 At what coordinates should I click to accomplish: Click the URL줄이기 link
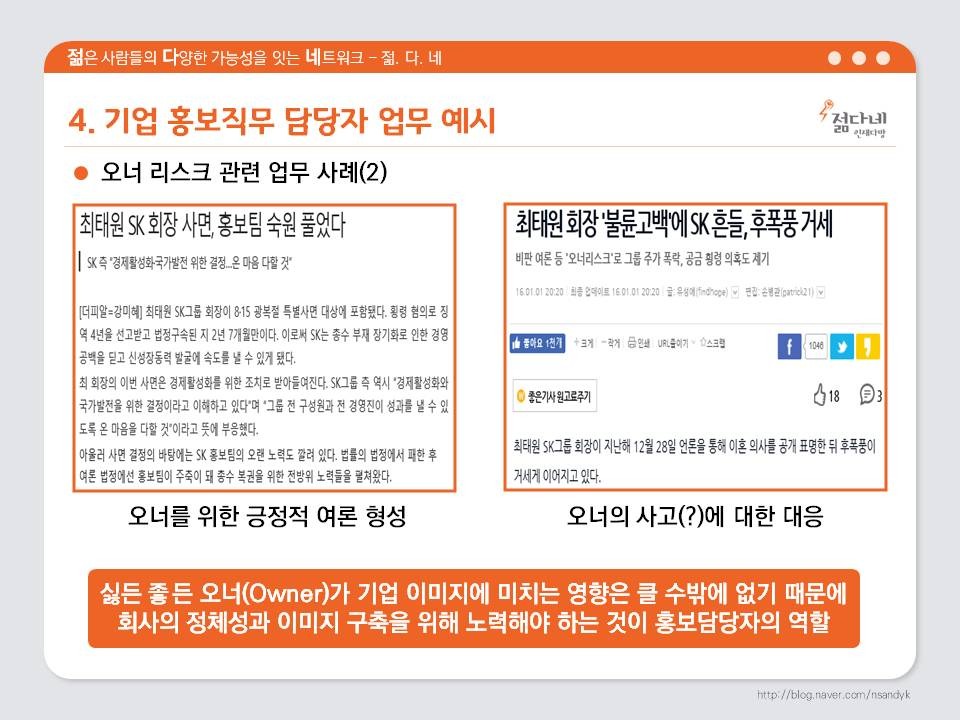pos(673,343)
